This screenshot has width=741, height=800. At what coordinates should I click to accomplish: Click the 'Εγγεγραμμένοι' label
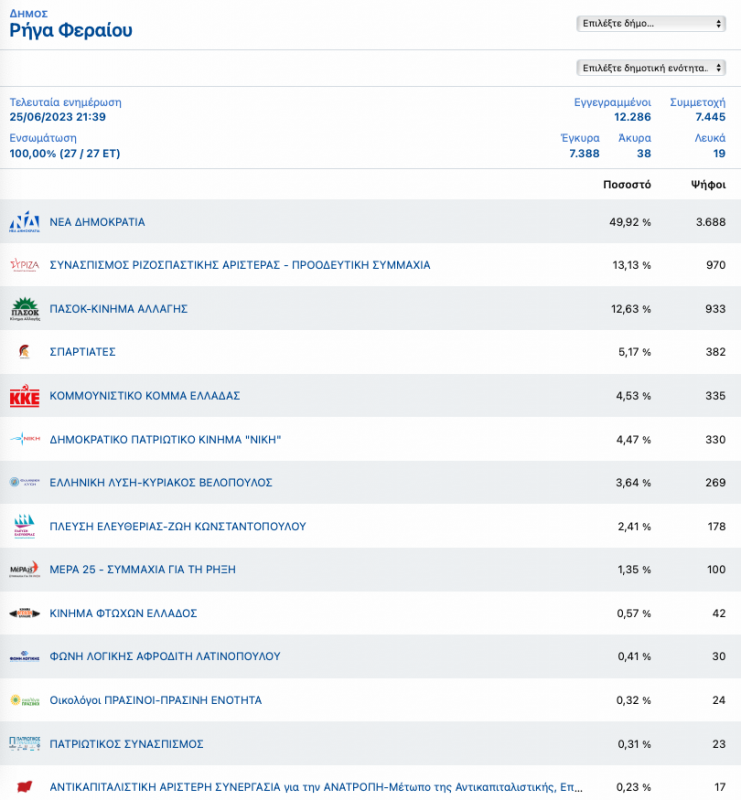[x=612, y=103]
